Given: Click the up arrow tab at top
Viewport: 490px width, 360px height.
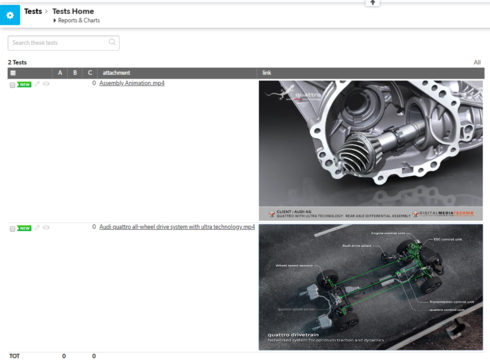Looking at the screenshot, I should tap(373, 3).
